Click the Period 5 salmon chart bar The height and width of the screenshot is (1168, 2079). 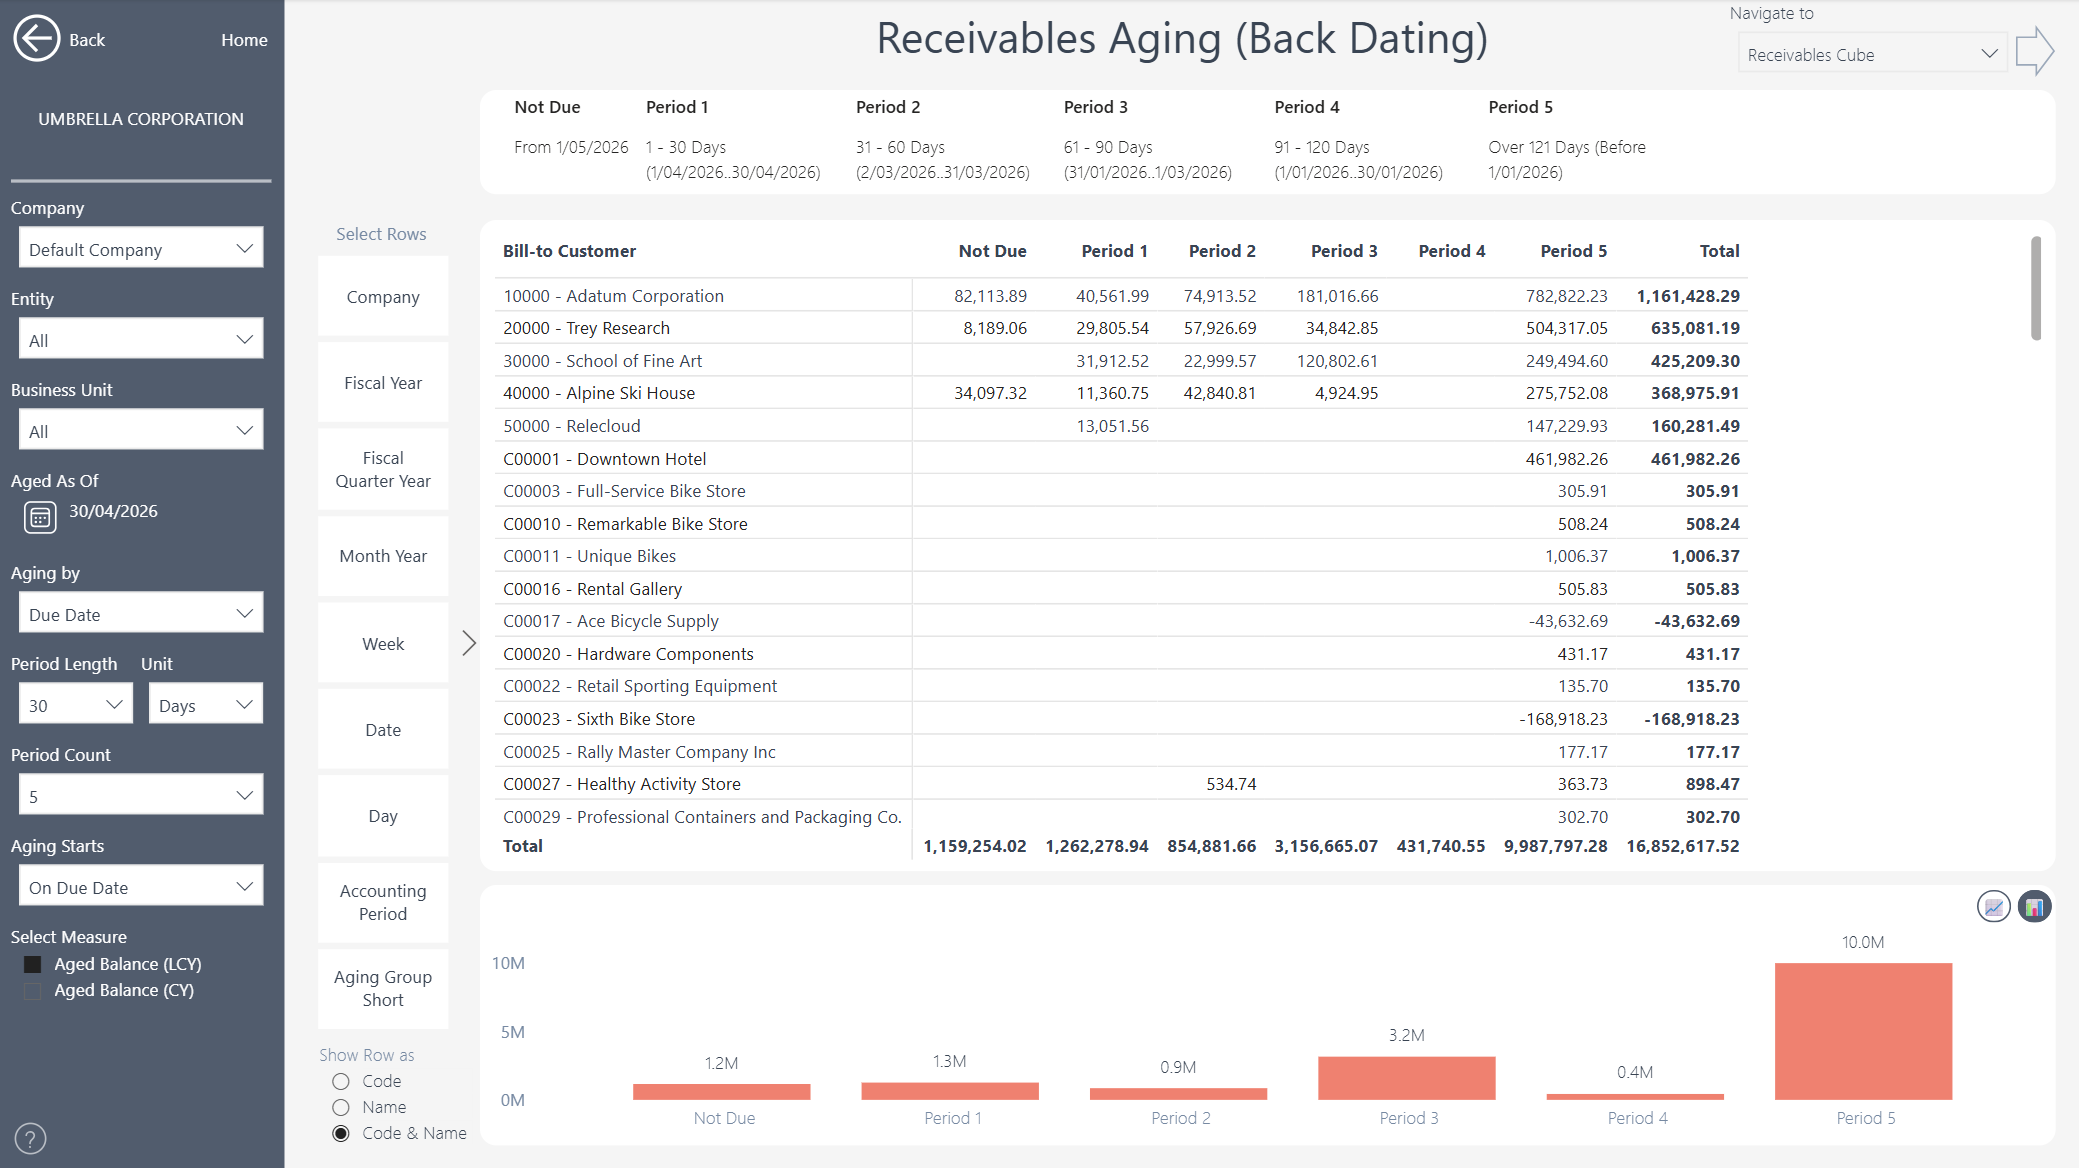pos(1863,1031)
